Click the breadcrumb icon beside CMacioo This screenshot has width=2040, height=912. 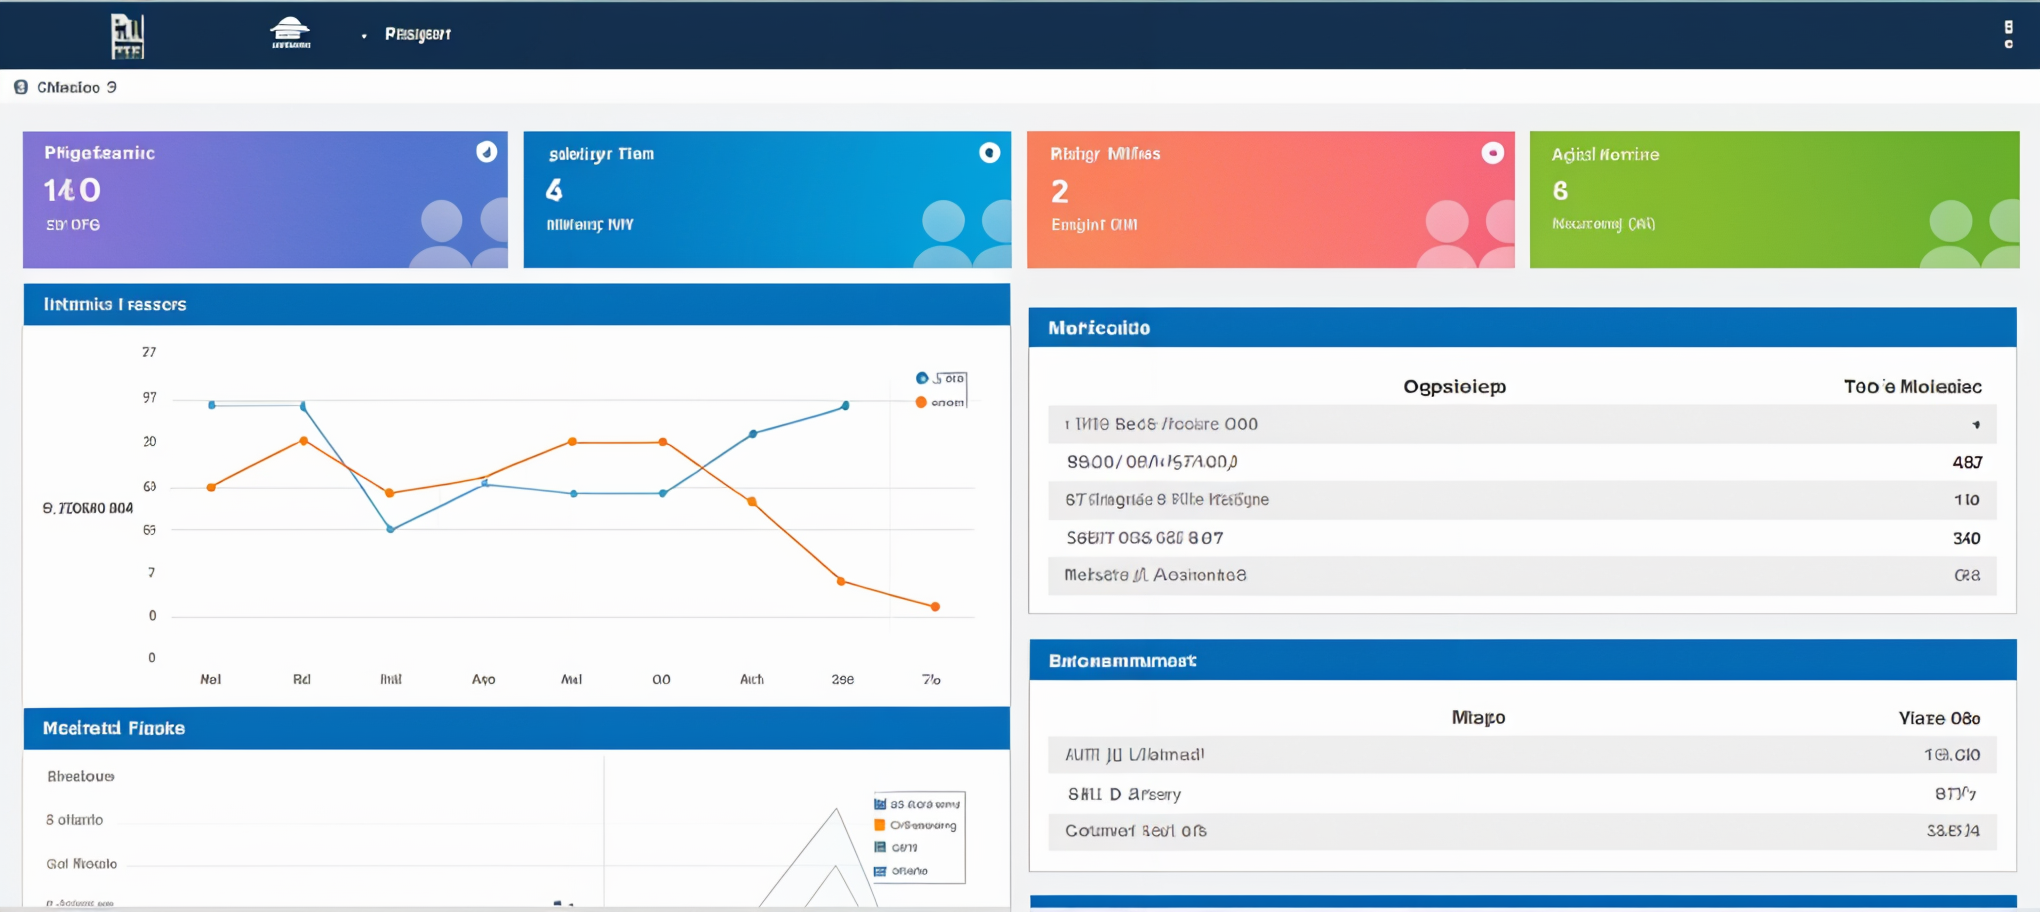click(x=21, y=87)
